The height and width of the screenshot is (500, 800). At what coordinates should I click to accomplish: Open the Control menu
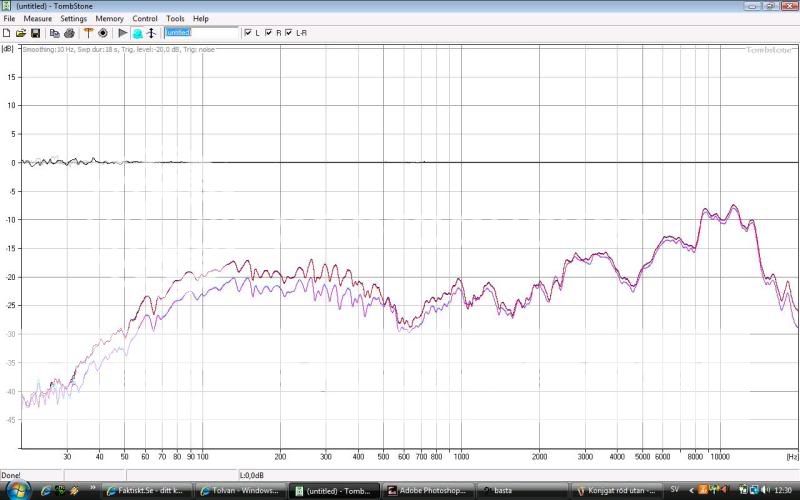(145, 19)
